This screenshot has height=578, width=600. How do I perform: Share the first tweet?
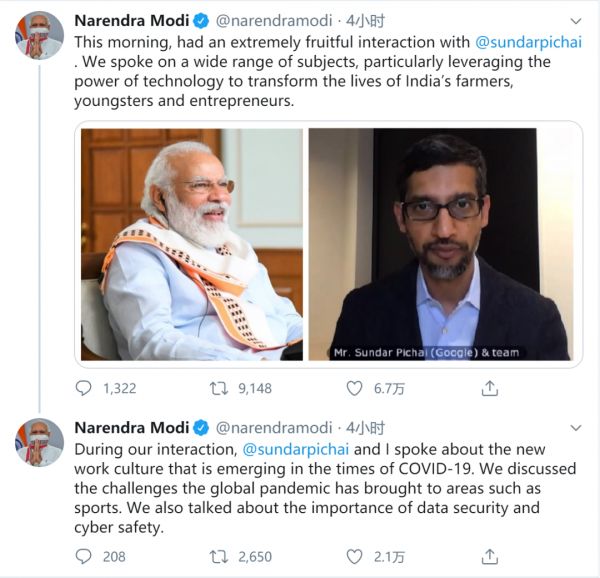[x=490, y=388]
